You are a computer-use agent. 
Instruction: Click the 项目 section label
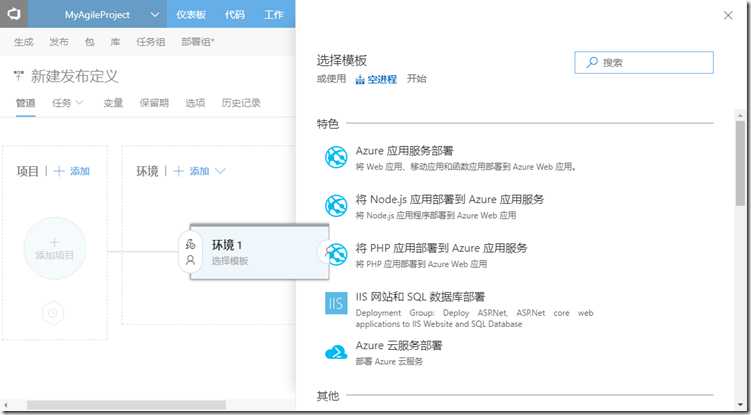27,171
